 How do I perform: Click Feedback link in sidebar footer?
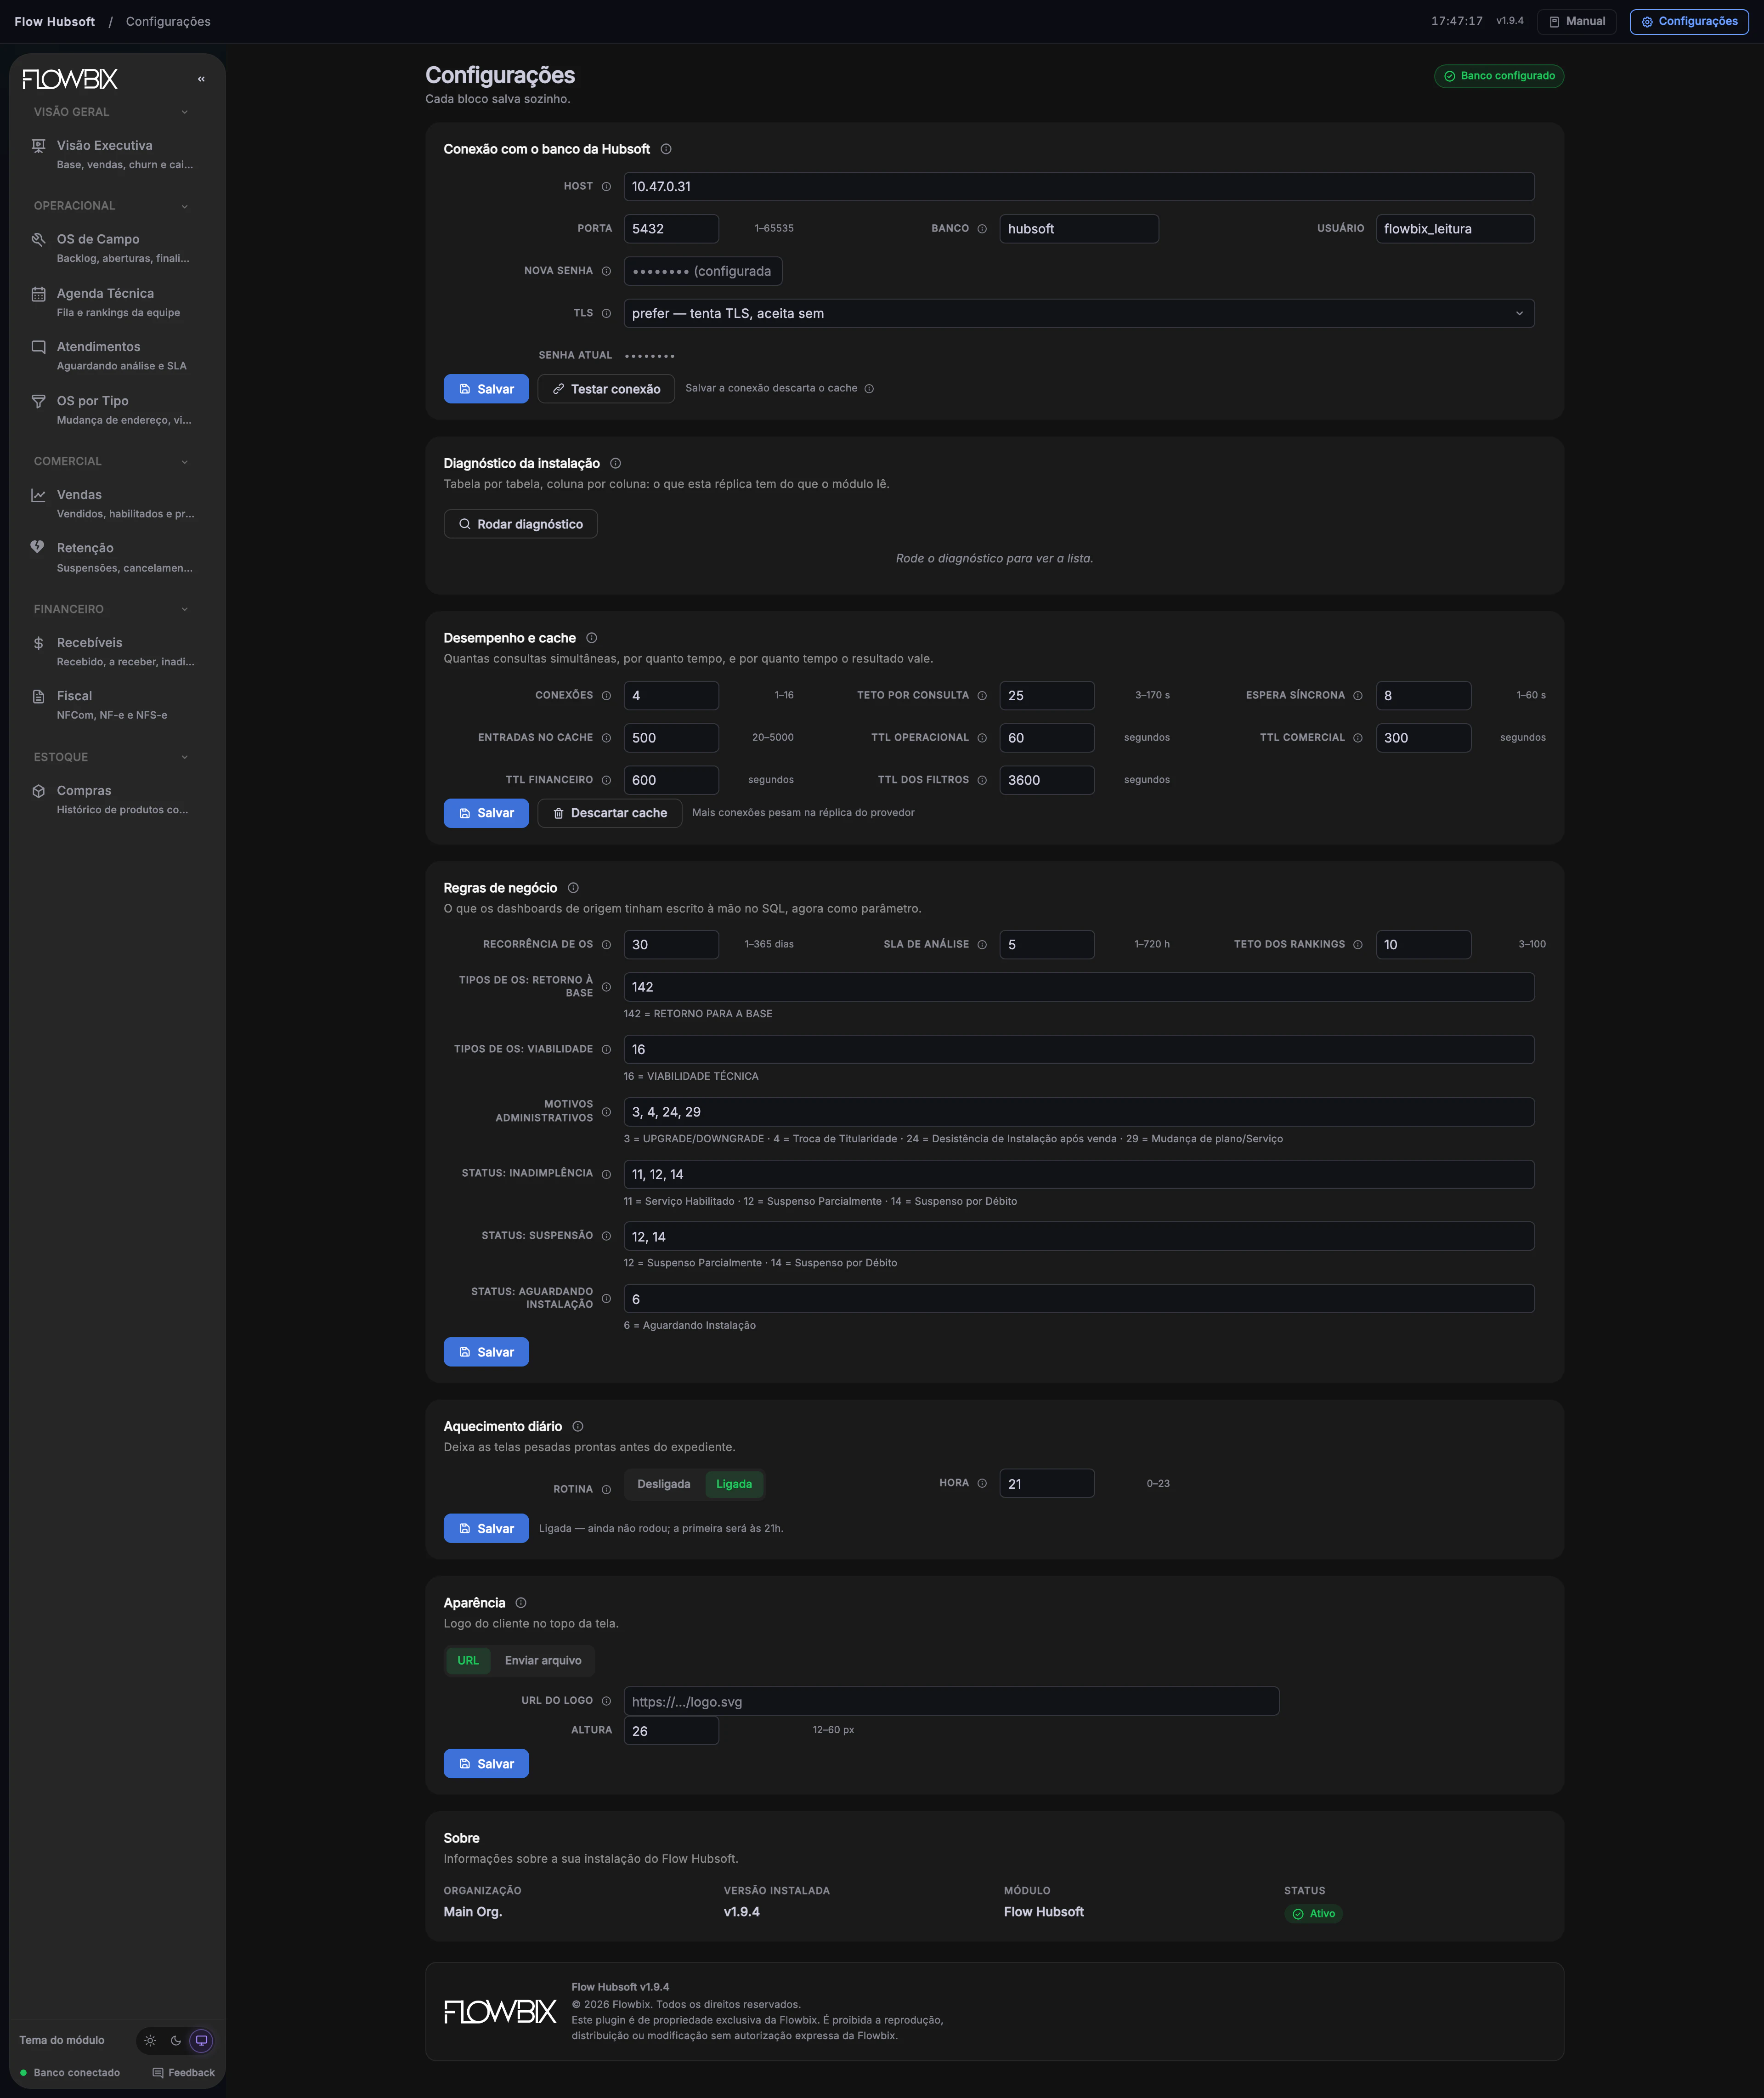click(184, 2073)
